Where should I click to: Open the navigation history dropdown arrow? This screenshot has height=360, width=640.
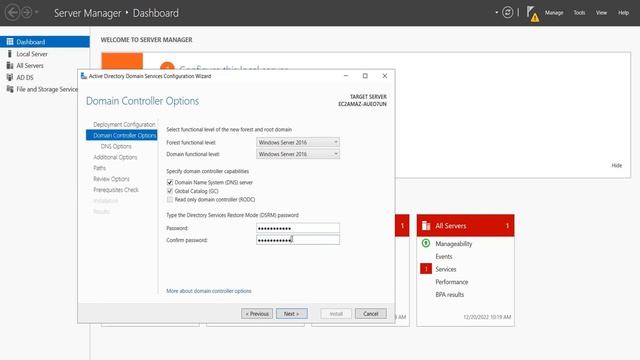(37, 12)
